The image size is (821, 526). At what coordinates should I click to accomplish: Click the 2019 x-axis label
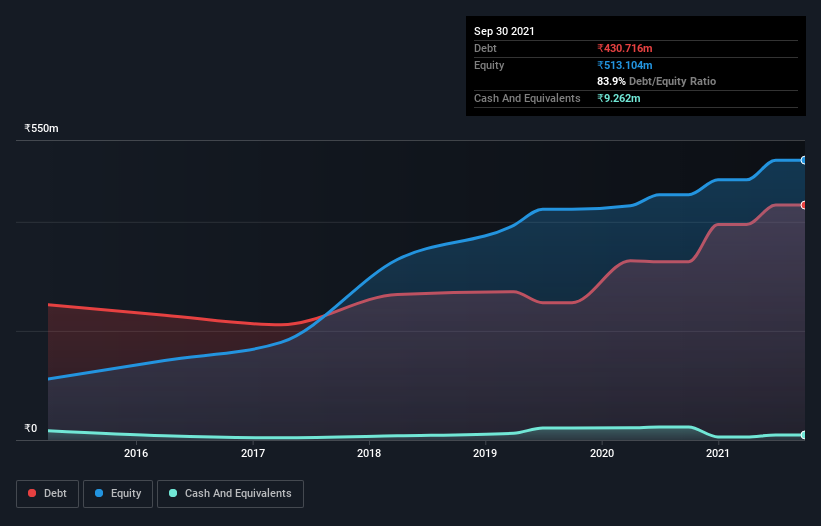[x=485, y=453]
